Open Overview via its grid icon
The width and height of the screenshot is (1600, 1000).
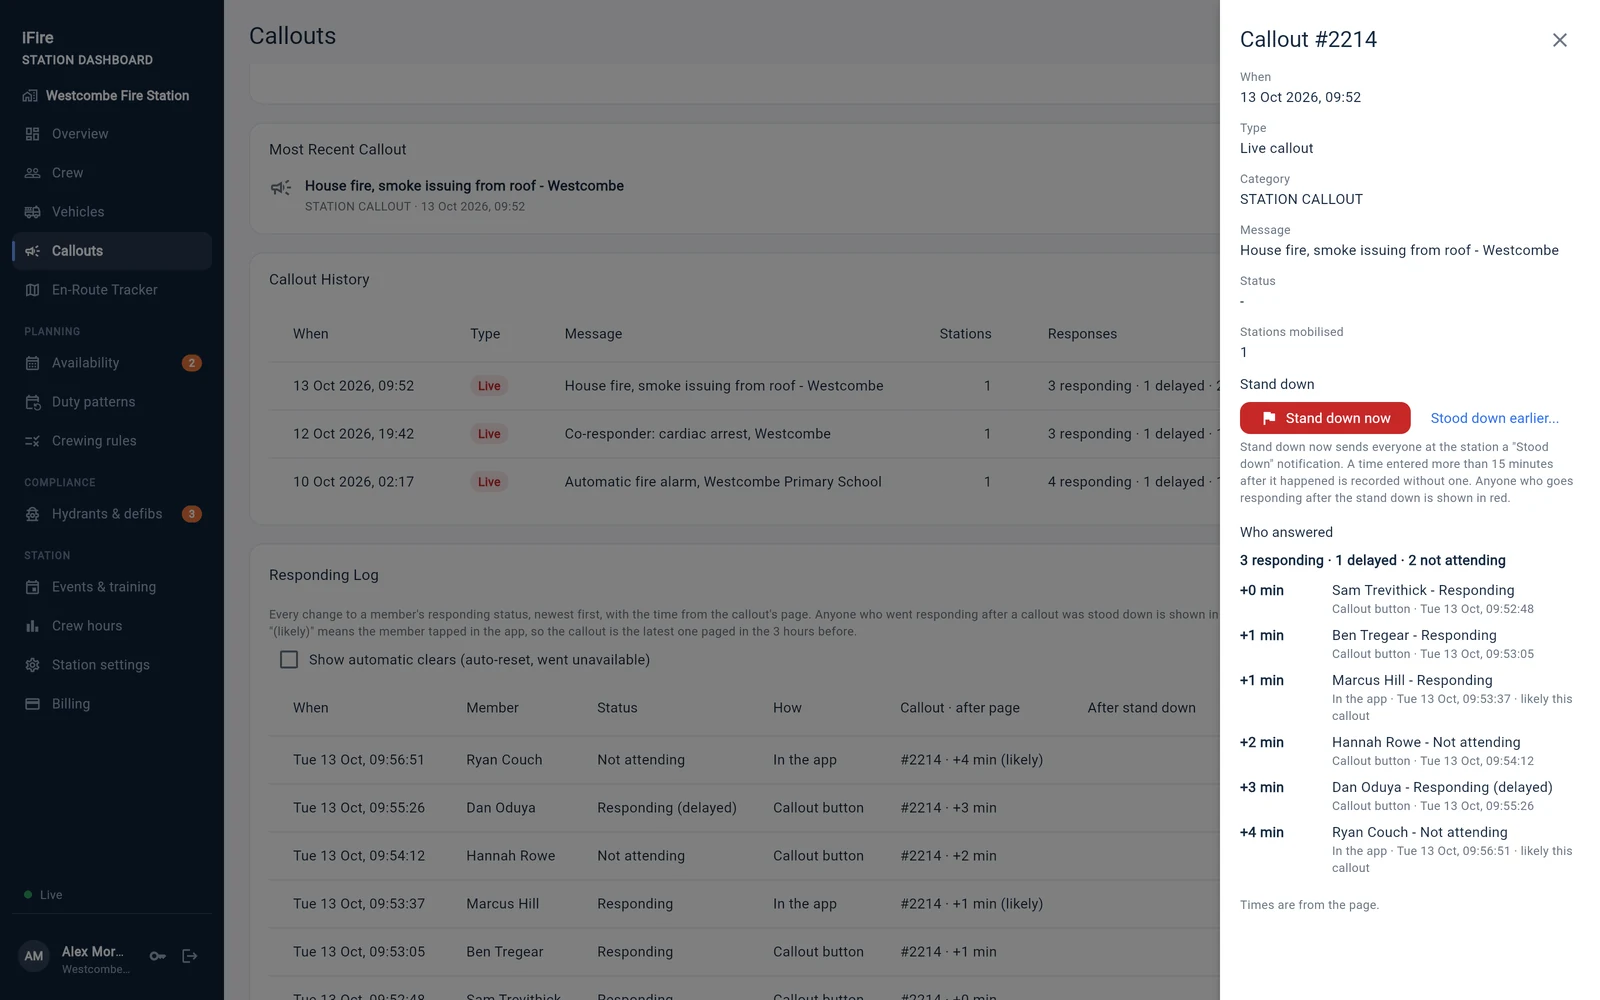tap(32, 134)
